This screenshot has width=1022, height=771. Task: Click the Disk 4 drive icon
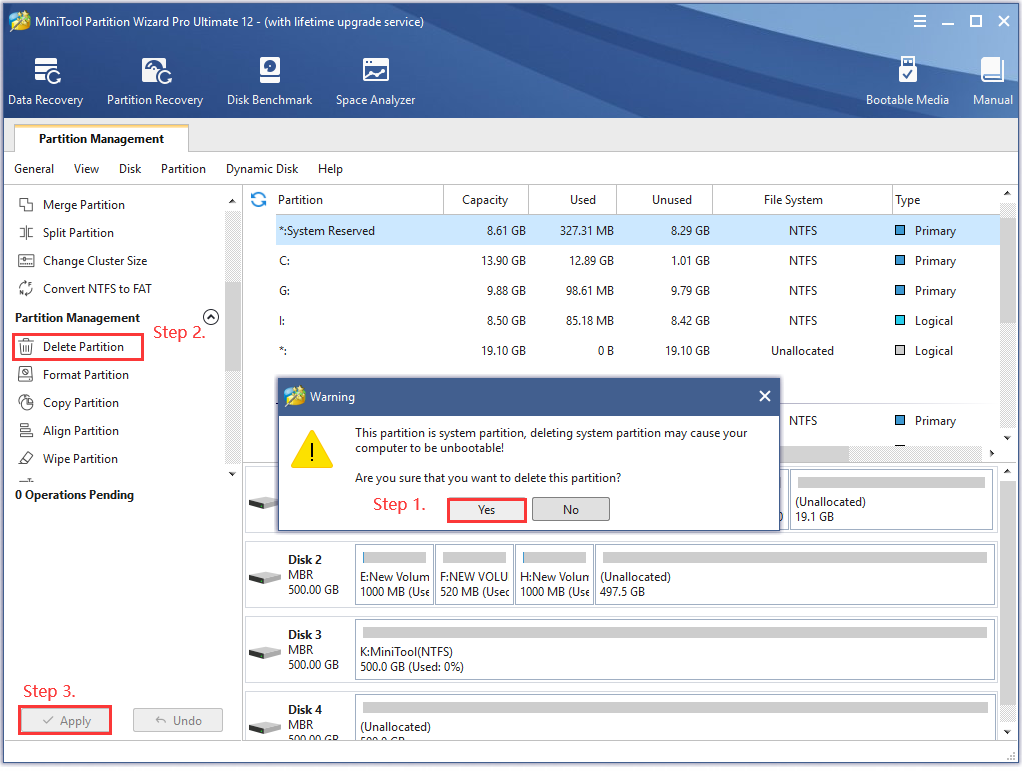coord(265,727)
